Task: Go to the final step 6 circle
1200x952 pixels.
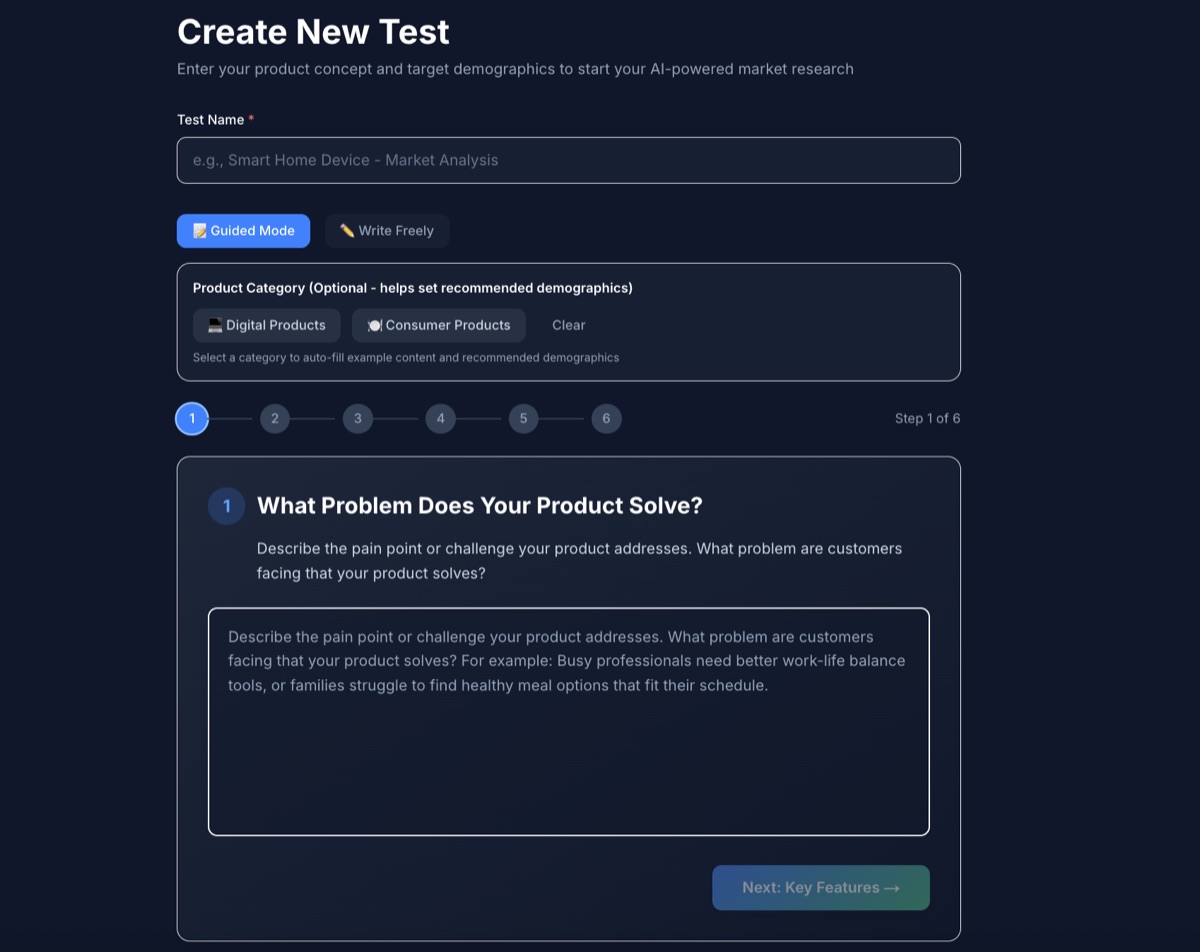Action: pos(606,418)
